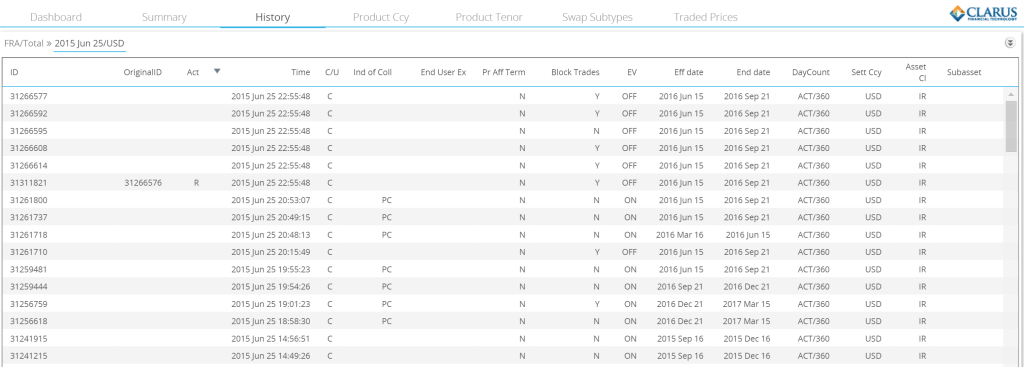Click the Clarus Financial Technology logo
Viewport: 1024px width, 367px height.
pyautogui.click(x=985, y=13)
